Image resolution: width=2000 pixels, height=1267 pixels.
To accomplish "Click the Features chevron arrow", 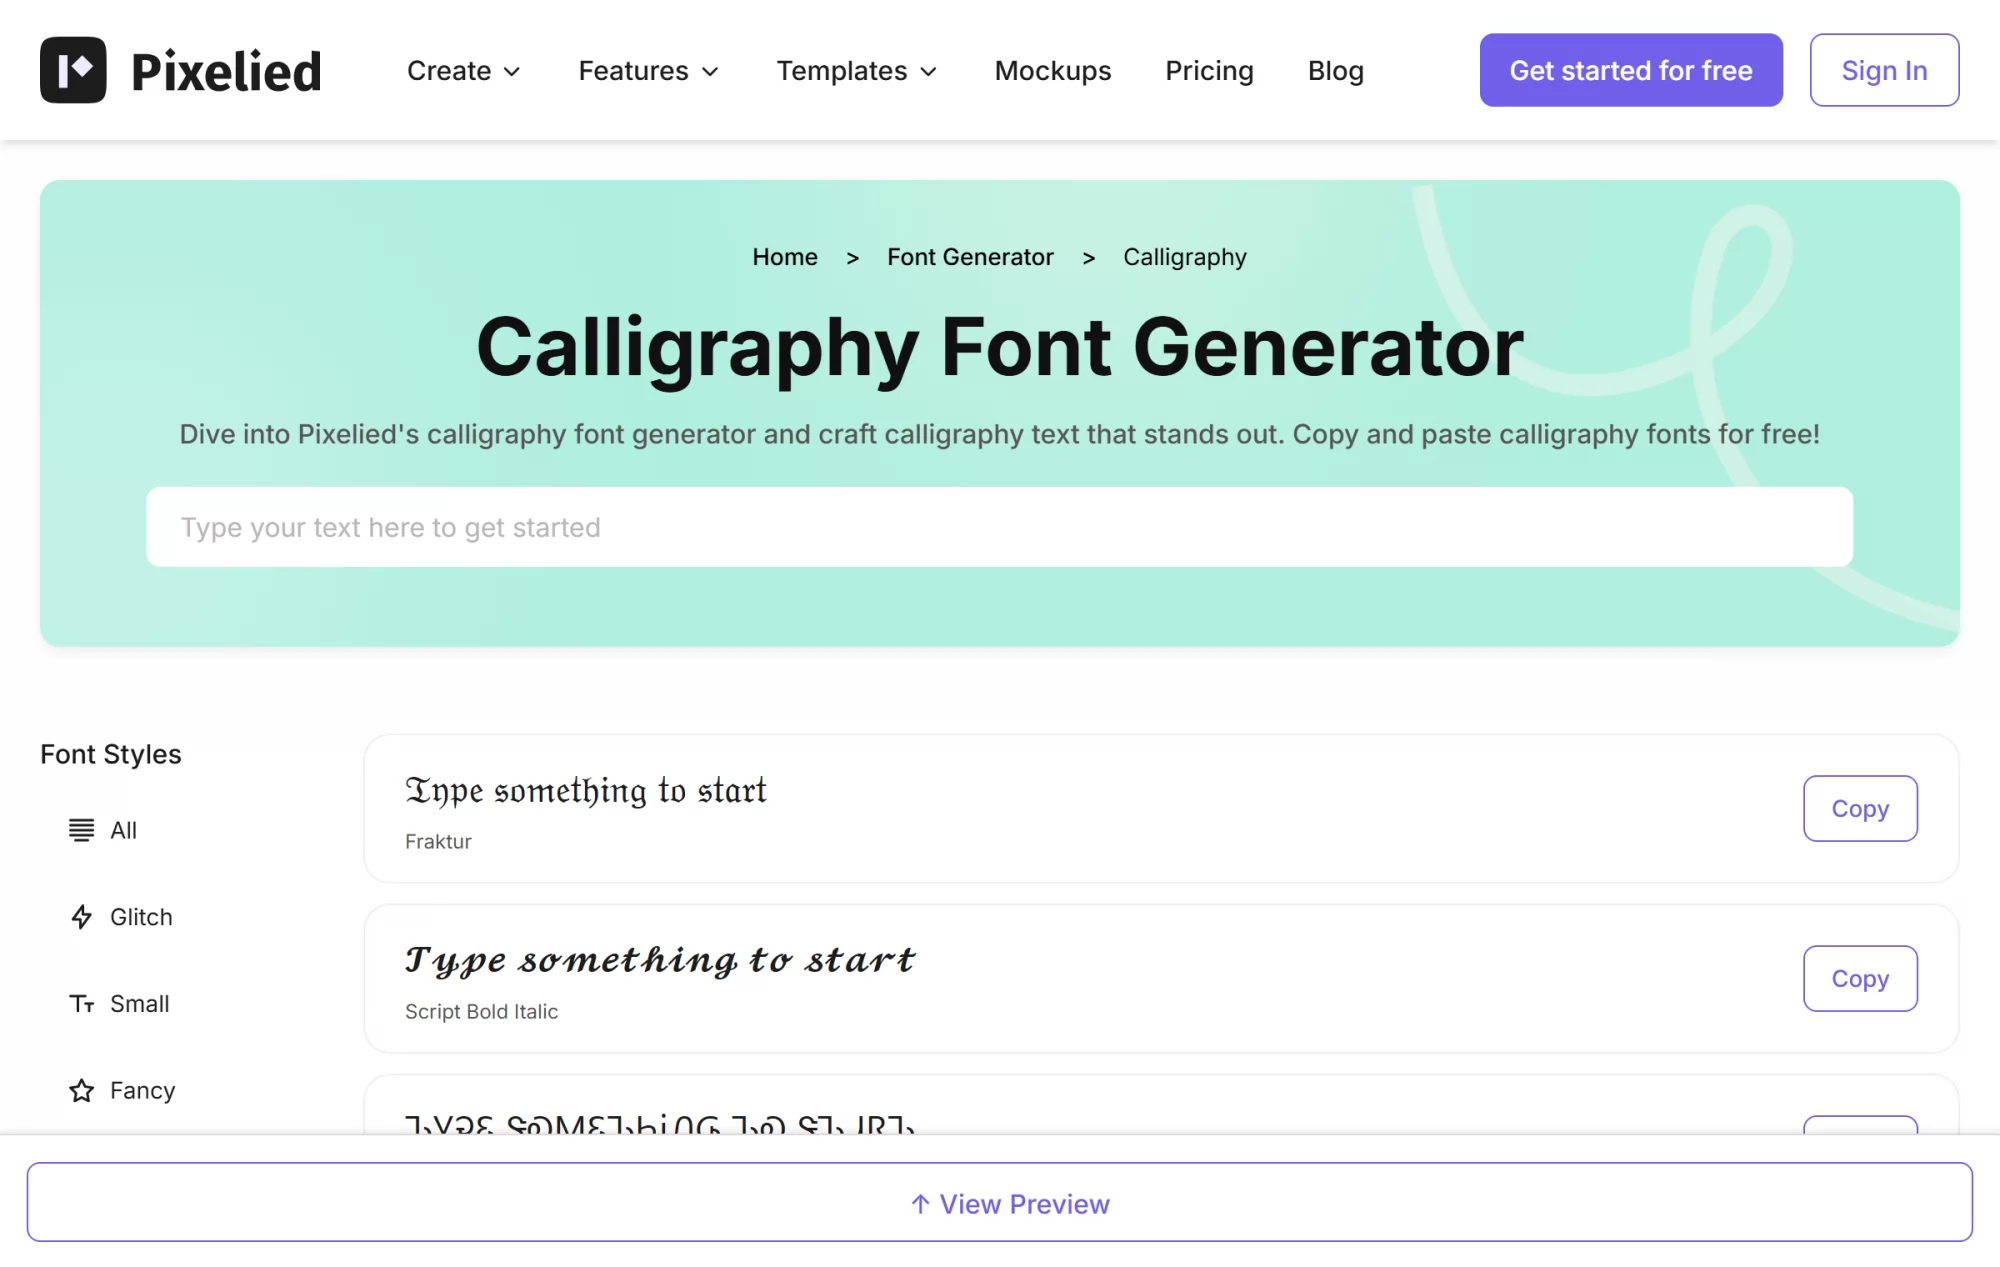I will click(710, 72).
